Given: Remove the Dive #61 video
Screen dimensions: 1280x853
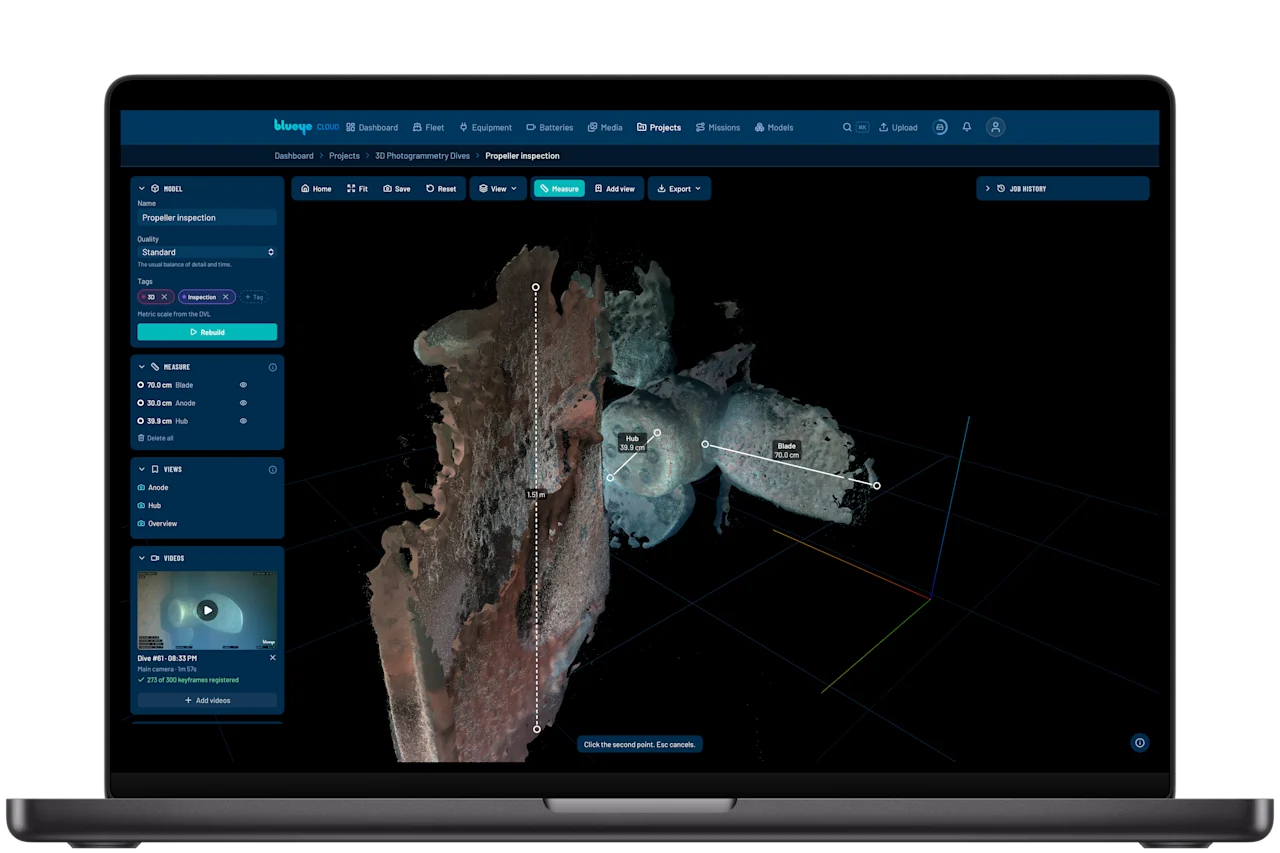Looking at the screenshot, I should tap(273, 658).
